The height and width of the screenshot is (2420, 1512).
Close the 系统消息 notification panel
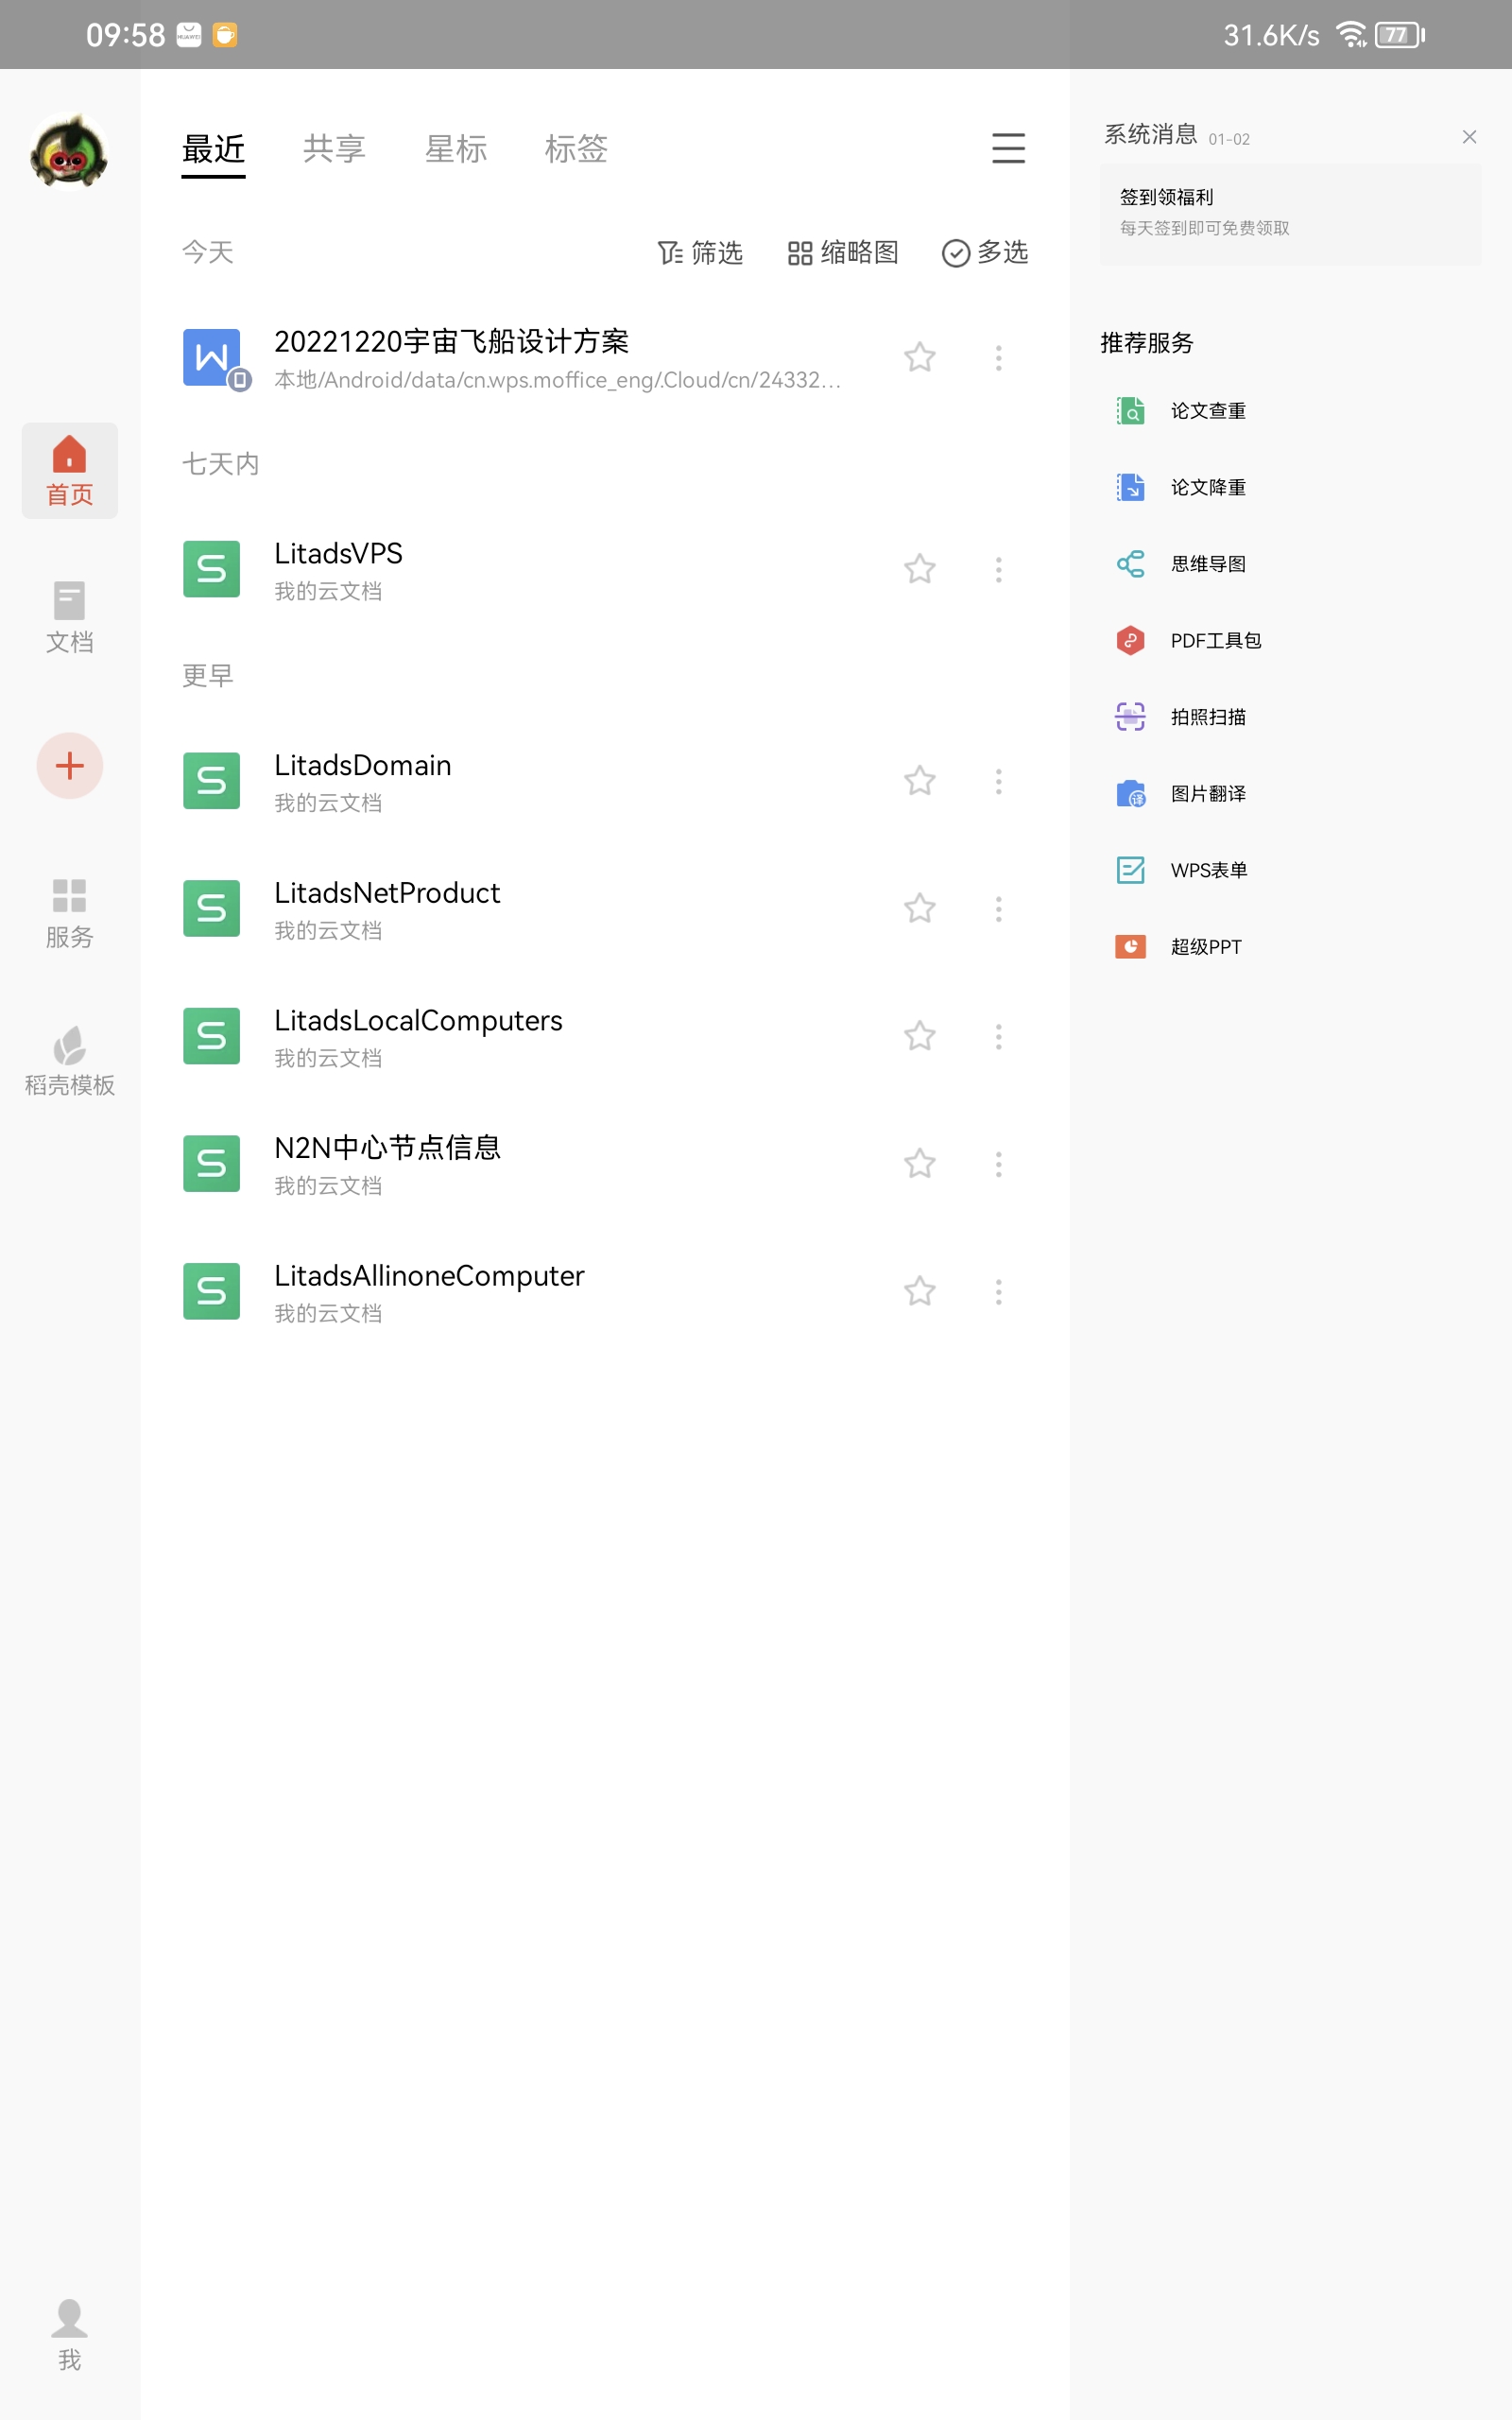click(x=1469, y=137)
